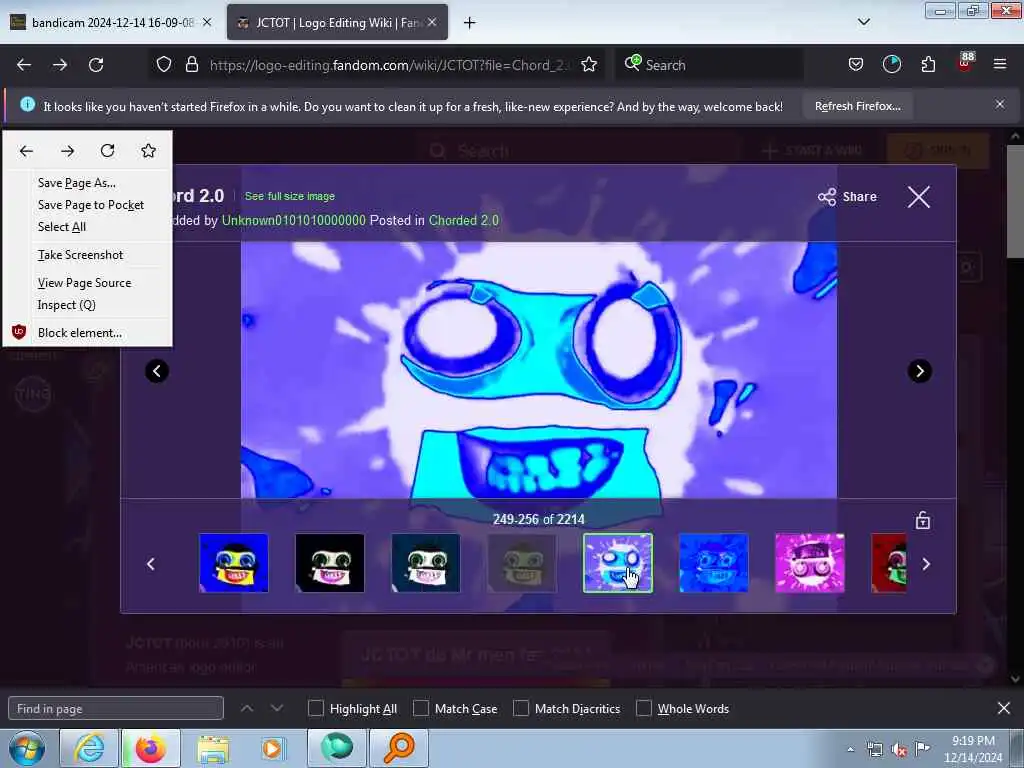This screenshot has height=768, width=1024.
Task: Open the Firefox Extensions puzzle icon
Action: click(x=928, y=64)
